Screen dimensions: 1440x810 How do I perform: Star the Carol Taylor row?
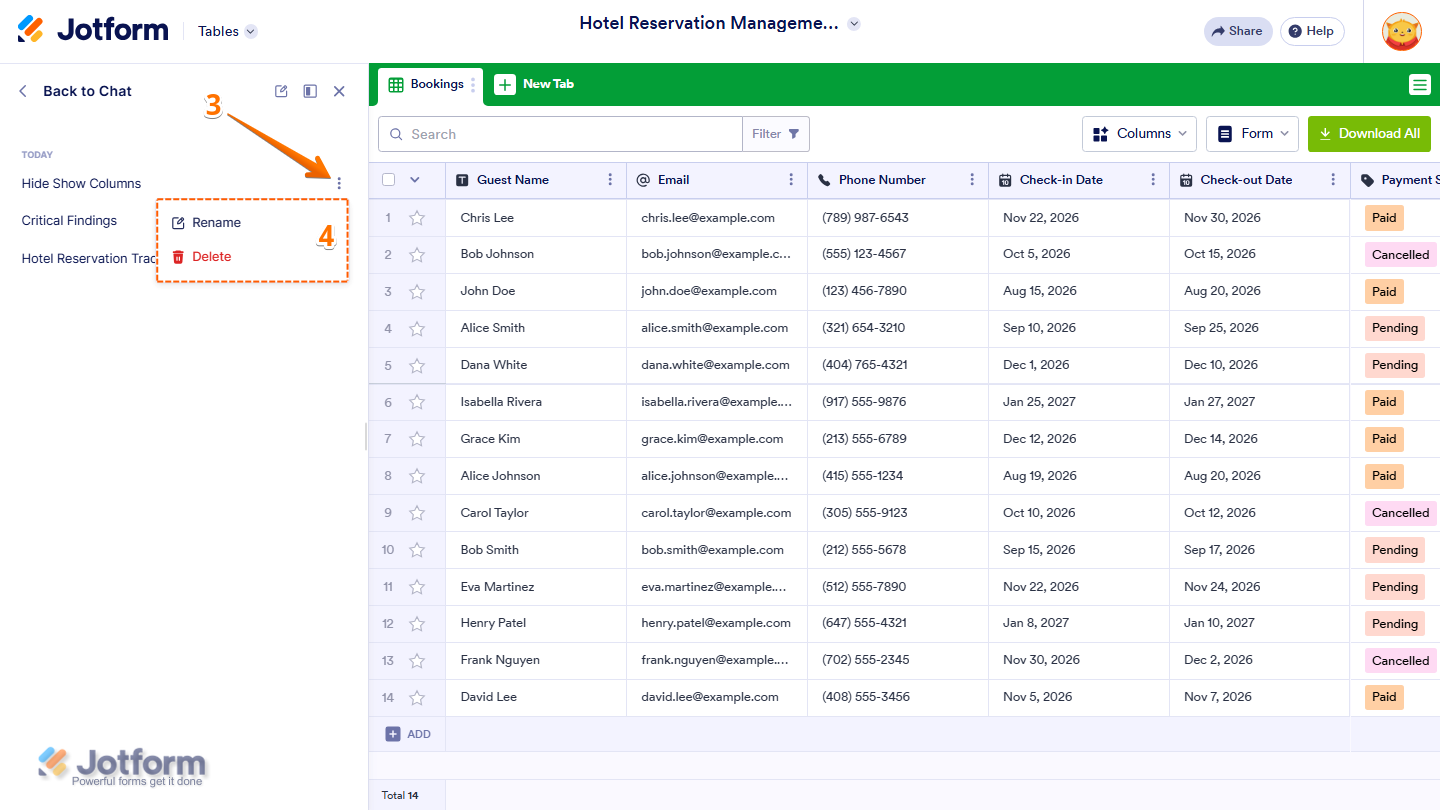(417, 513)
